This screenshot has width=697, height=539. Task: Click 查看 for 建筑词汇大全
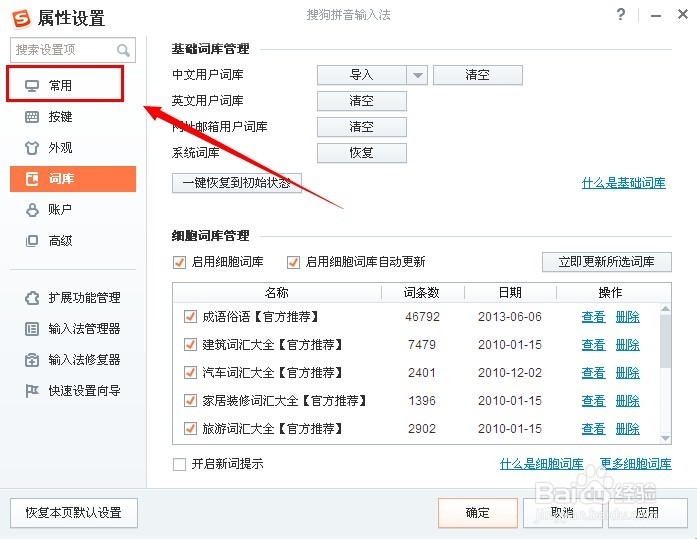coord(593,345)
